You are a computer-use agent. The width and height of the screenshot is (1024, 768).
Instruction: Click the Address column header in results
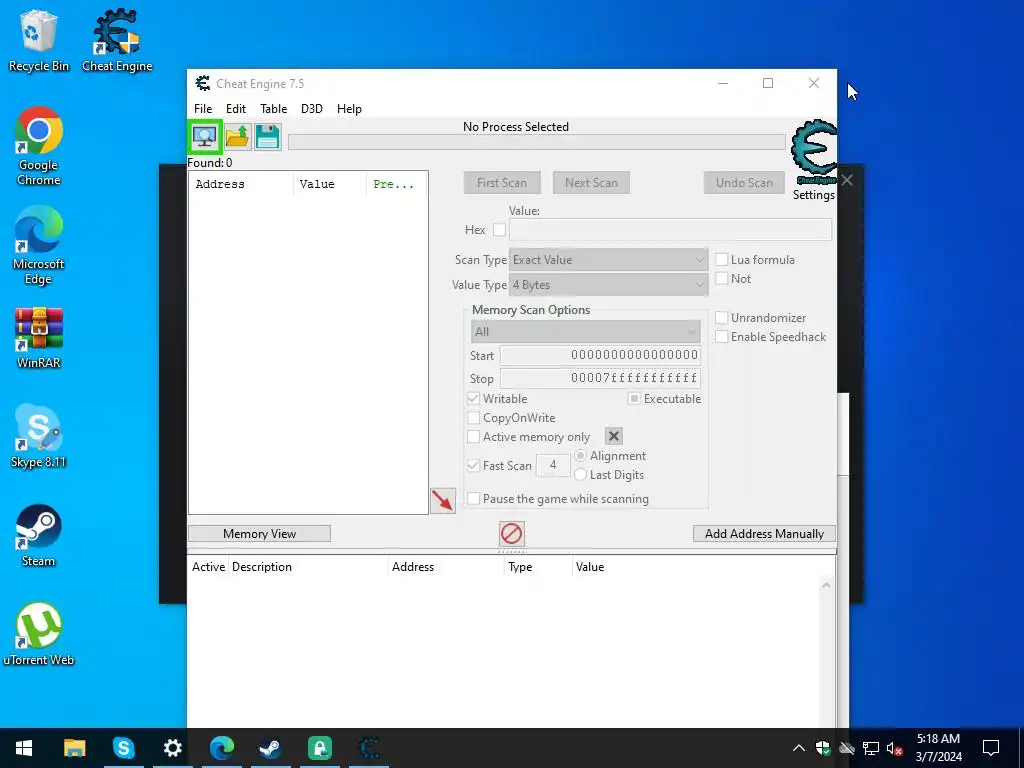point(241,184)
